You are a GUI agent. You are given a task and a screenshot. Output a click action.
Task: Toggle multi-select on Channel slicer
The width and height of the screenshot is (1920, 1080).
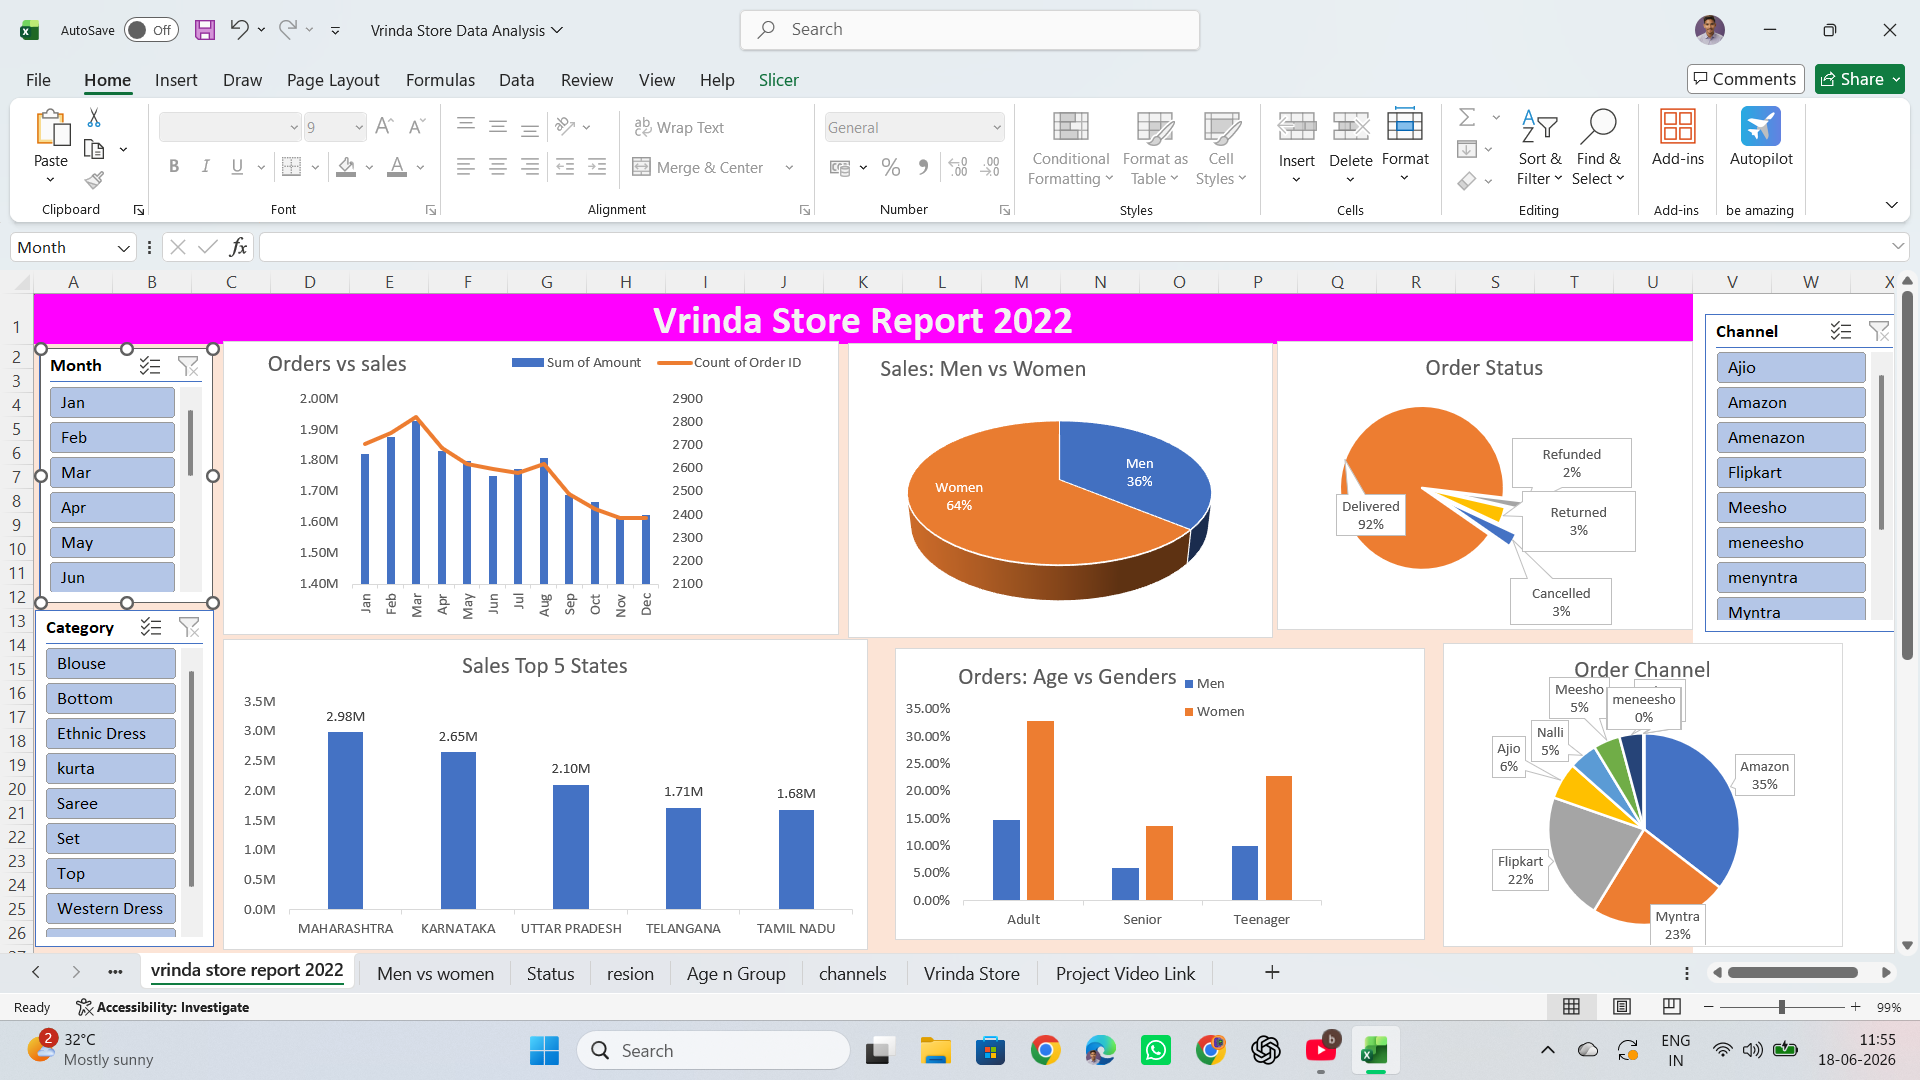tap(1841, 331)
